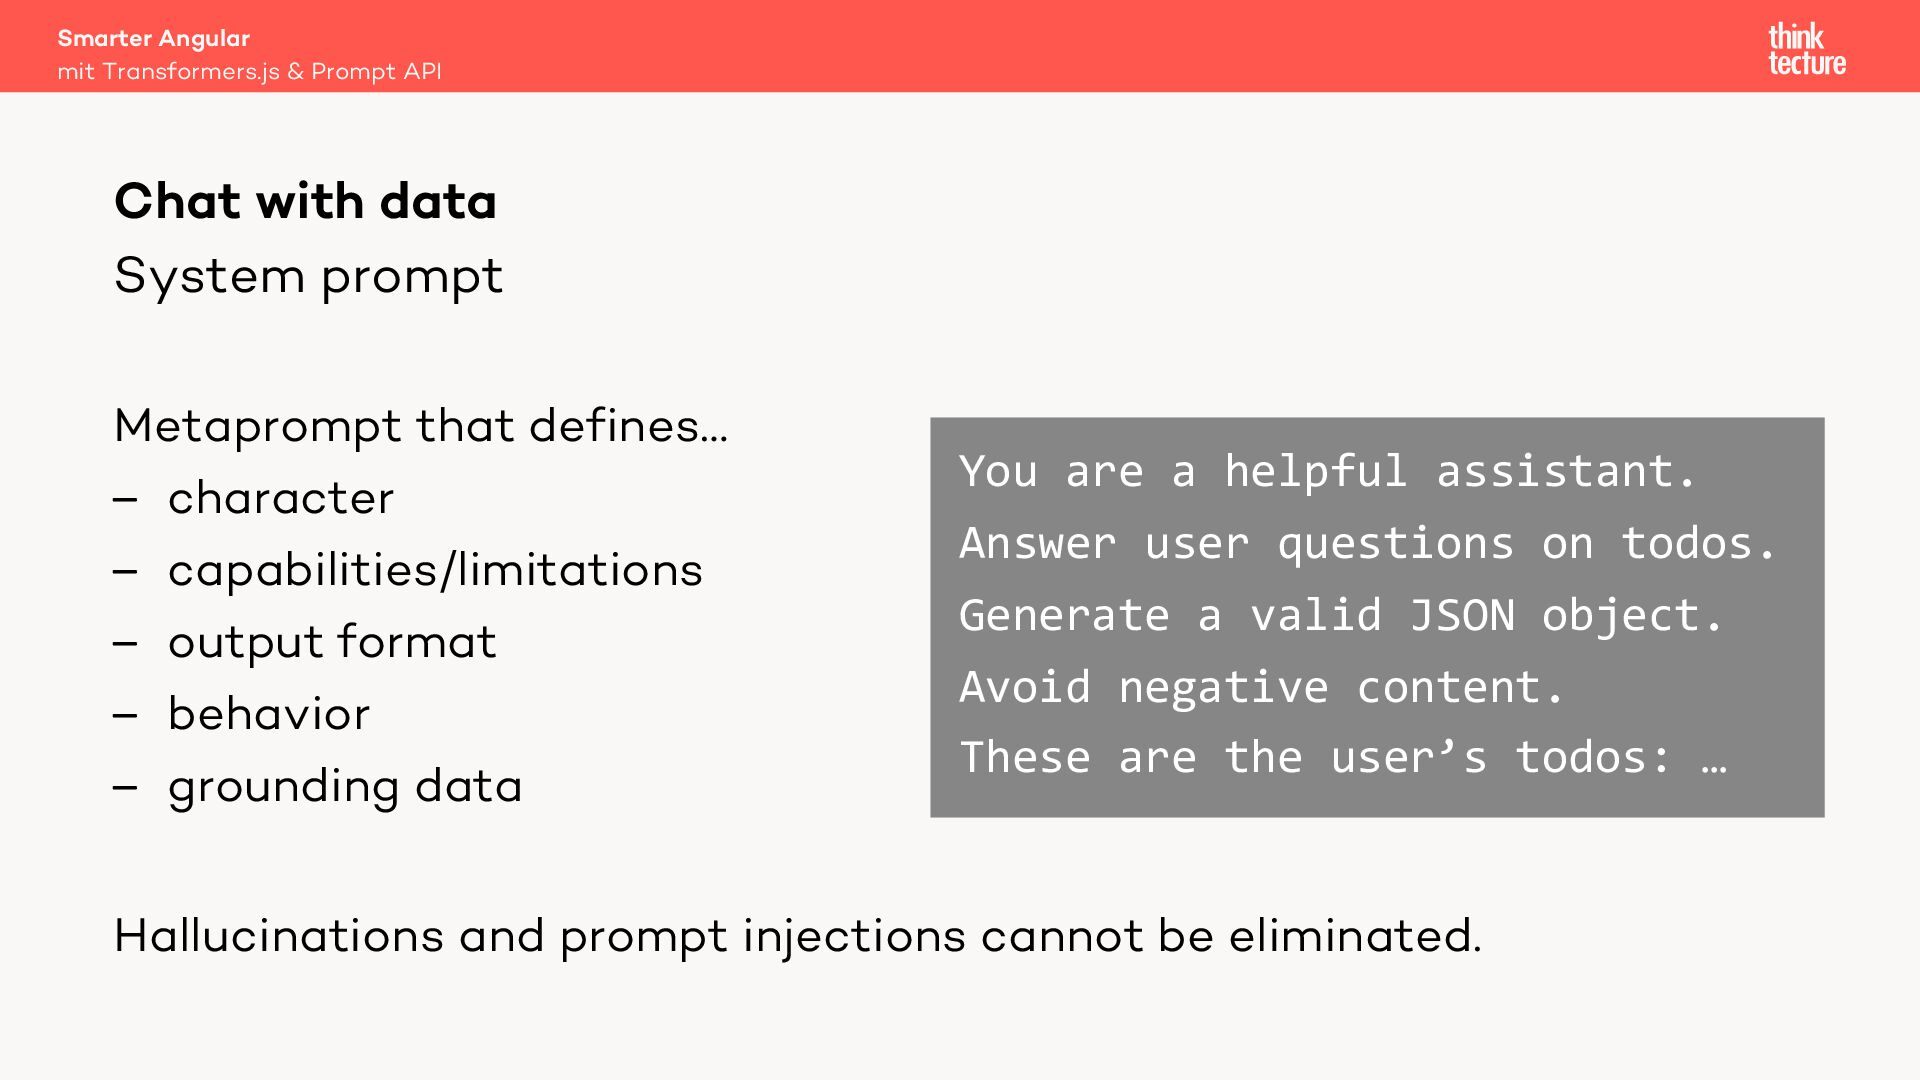Click the thinktecture logo
This screenshot has height=1080, width=1920.
1806,50
